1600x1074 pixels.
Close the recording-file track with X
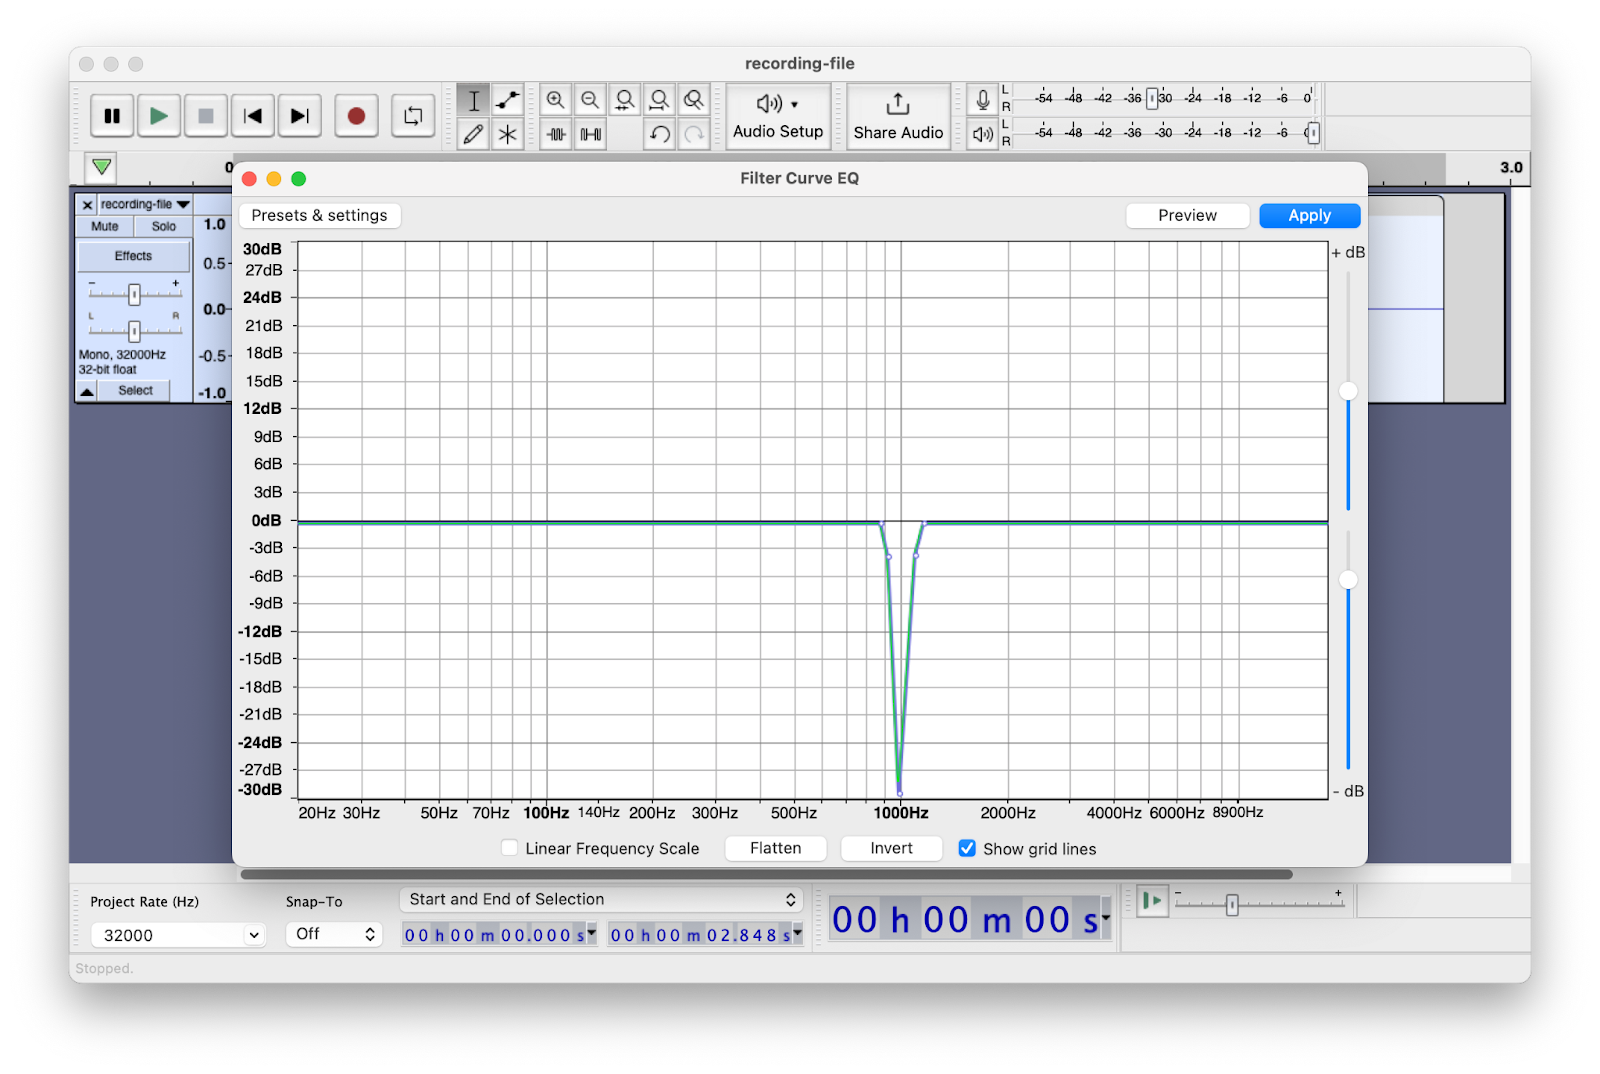point(87,205)
